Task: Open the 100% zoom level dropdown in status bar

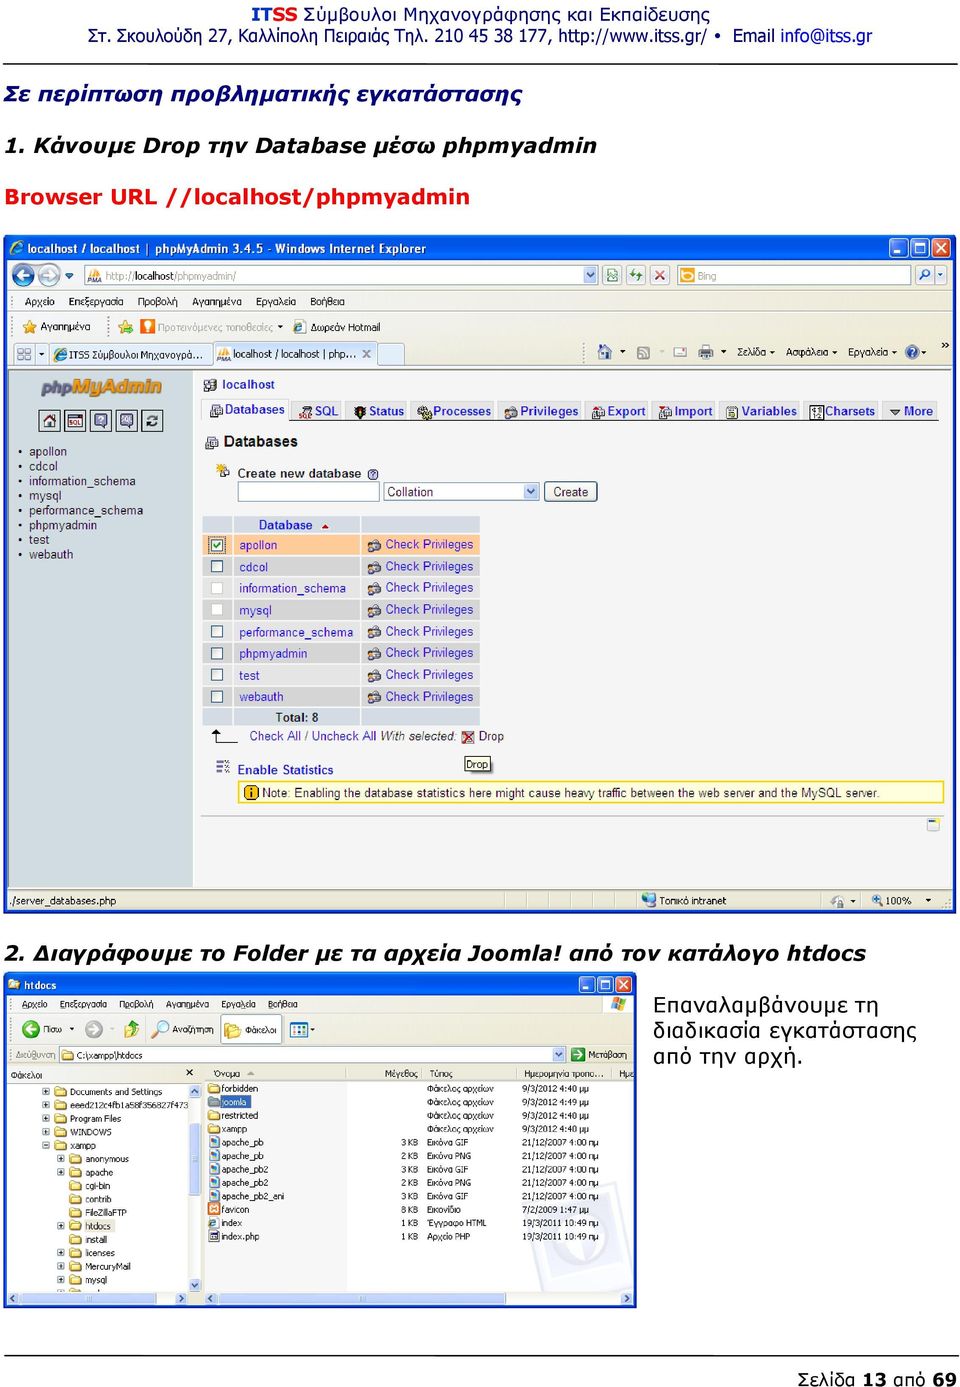Action: [x=929, y=901]
